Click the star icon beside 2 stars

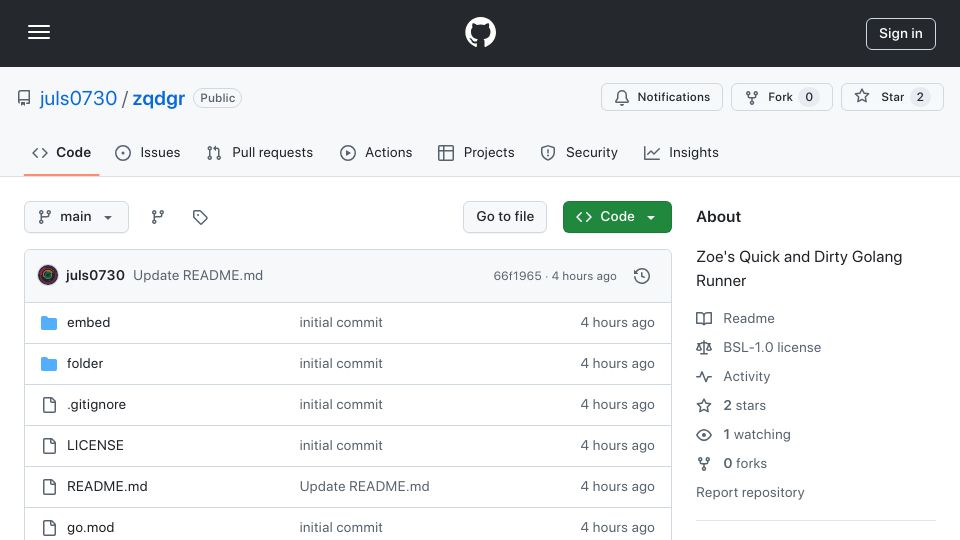(x=704, y=405)
